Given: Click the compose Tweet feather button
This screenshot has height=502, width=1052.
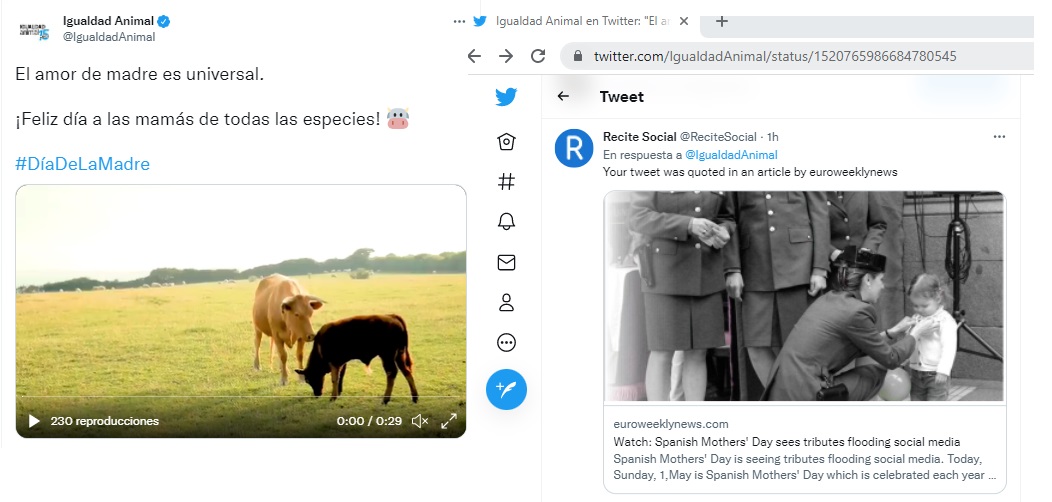Looking at the screenshot, I should click(x=506, y=389).
